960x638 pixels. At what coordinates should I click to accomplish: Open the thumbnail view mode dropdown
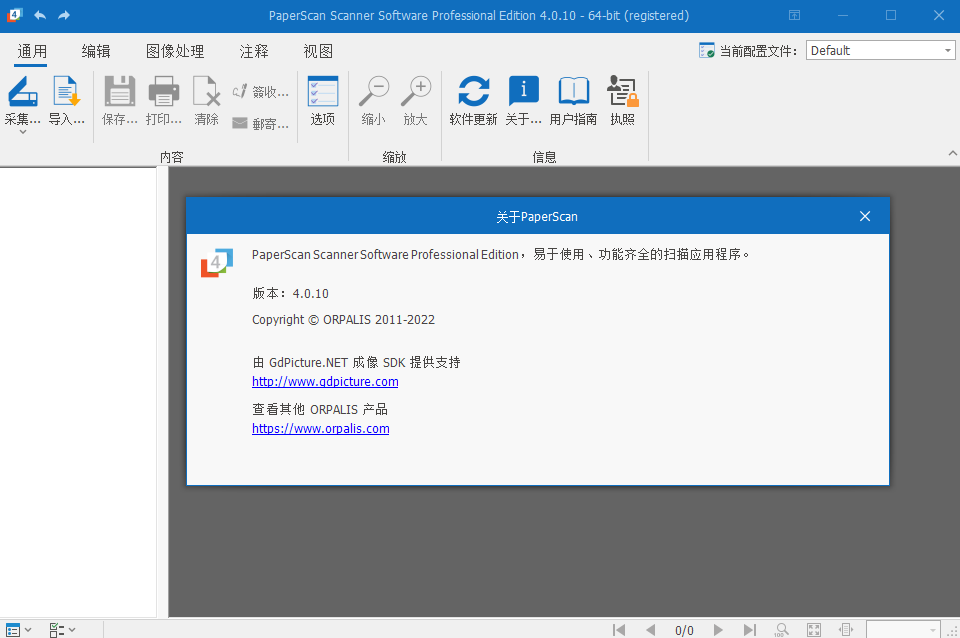[18, 629]
